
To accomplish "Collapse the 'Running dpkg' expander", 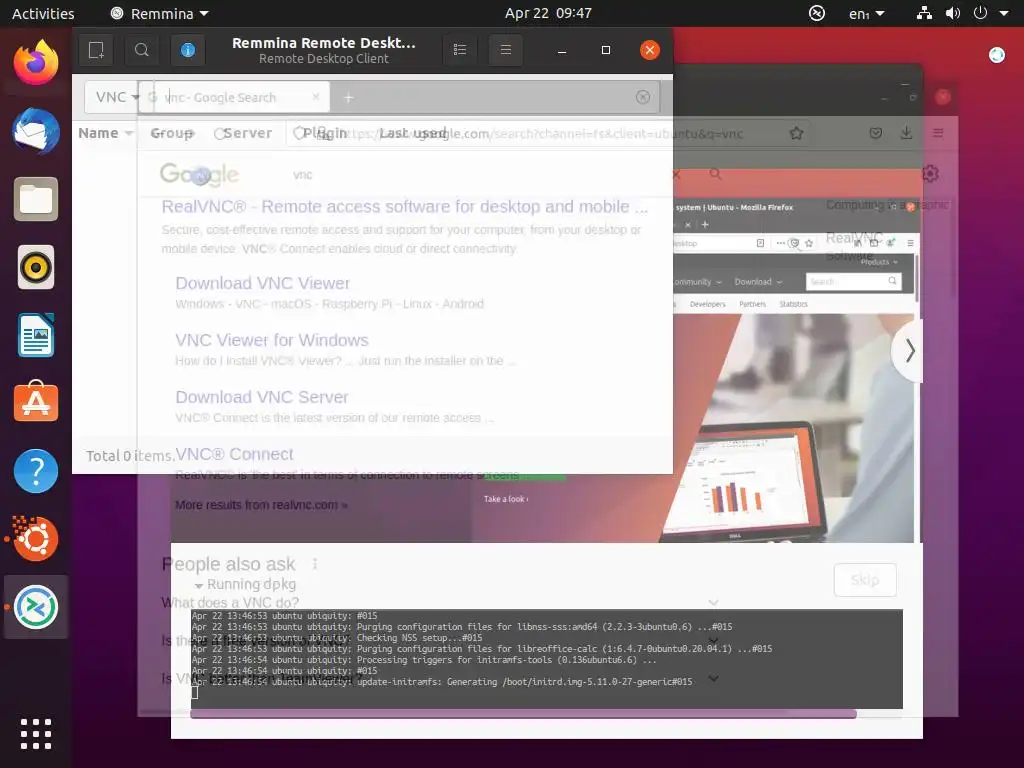I will tap(199, 585).
